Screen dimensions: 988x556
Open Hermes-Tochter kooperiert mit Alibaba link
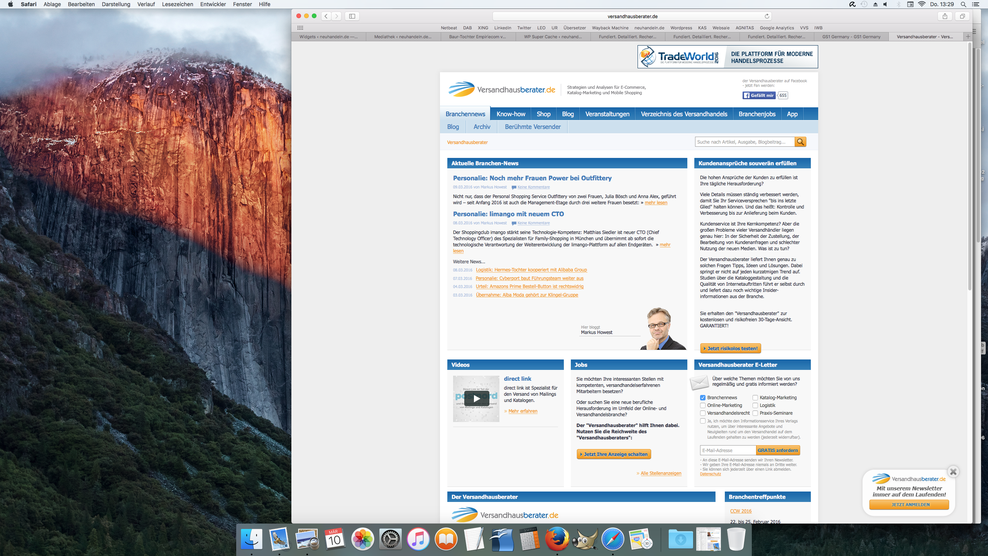(x=531, y=270)
